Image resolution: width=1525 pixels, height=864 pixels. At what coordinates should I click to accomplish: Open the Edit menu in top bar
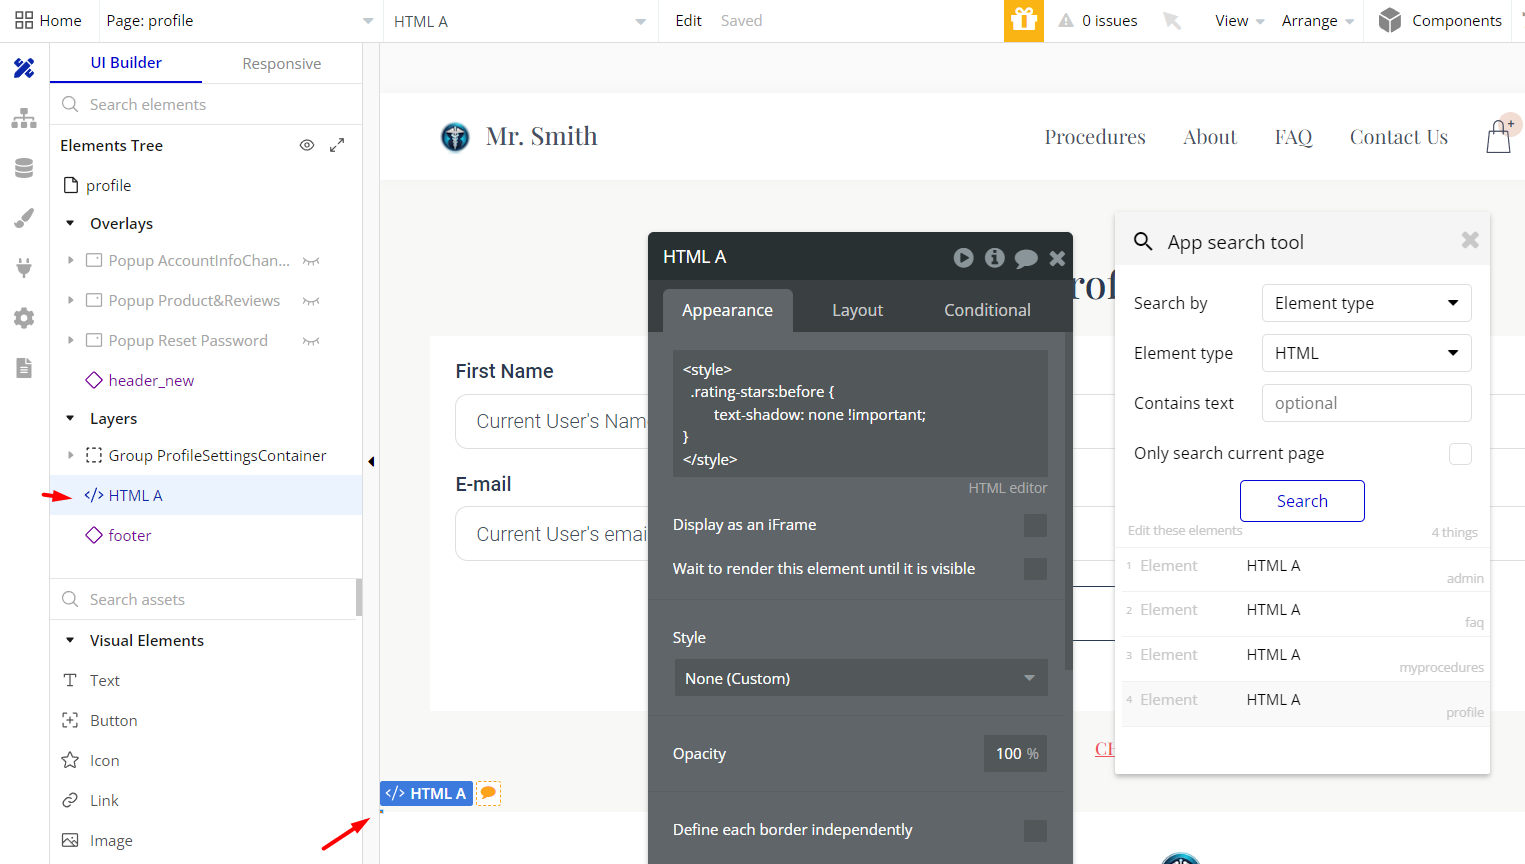pos(688,21)
